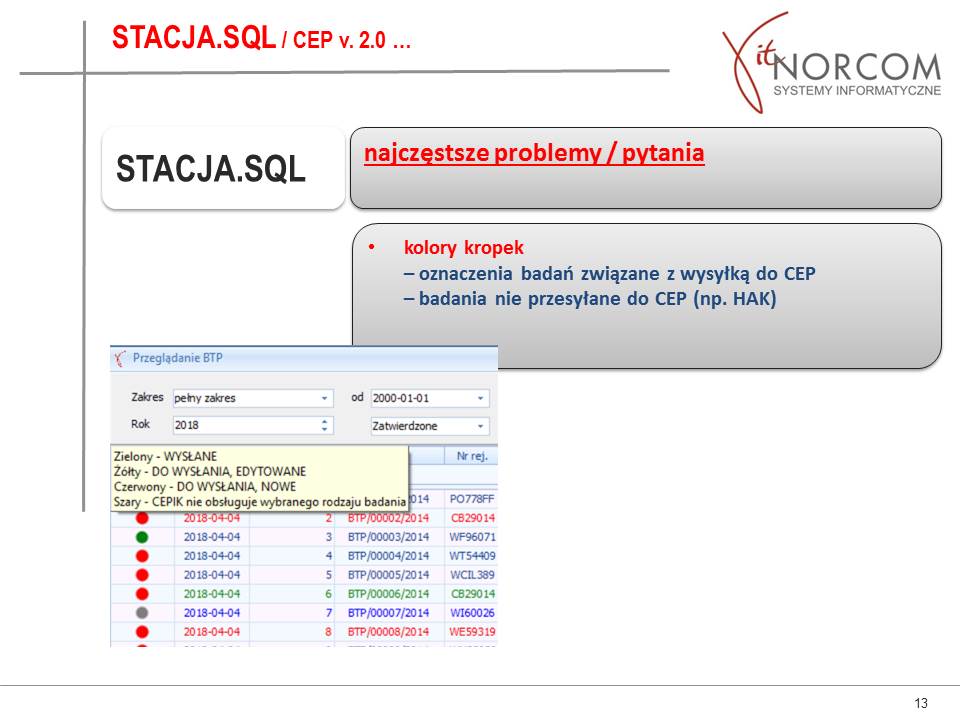Select document number BTP/00005/2014

(x=388, y=575)
